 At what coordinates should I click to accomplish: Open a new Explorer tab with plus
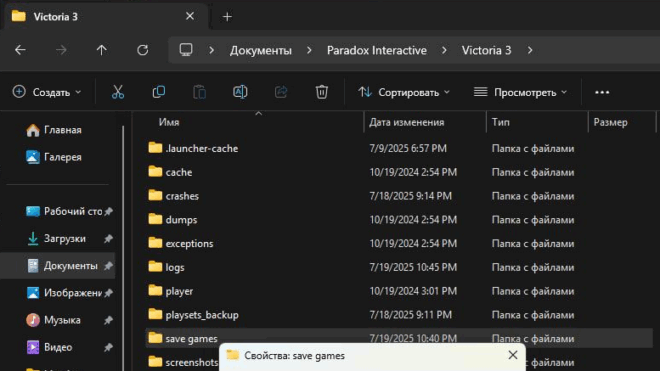[227, 17]
